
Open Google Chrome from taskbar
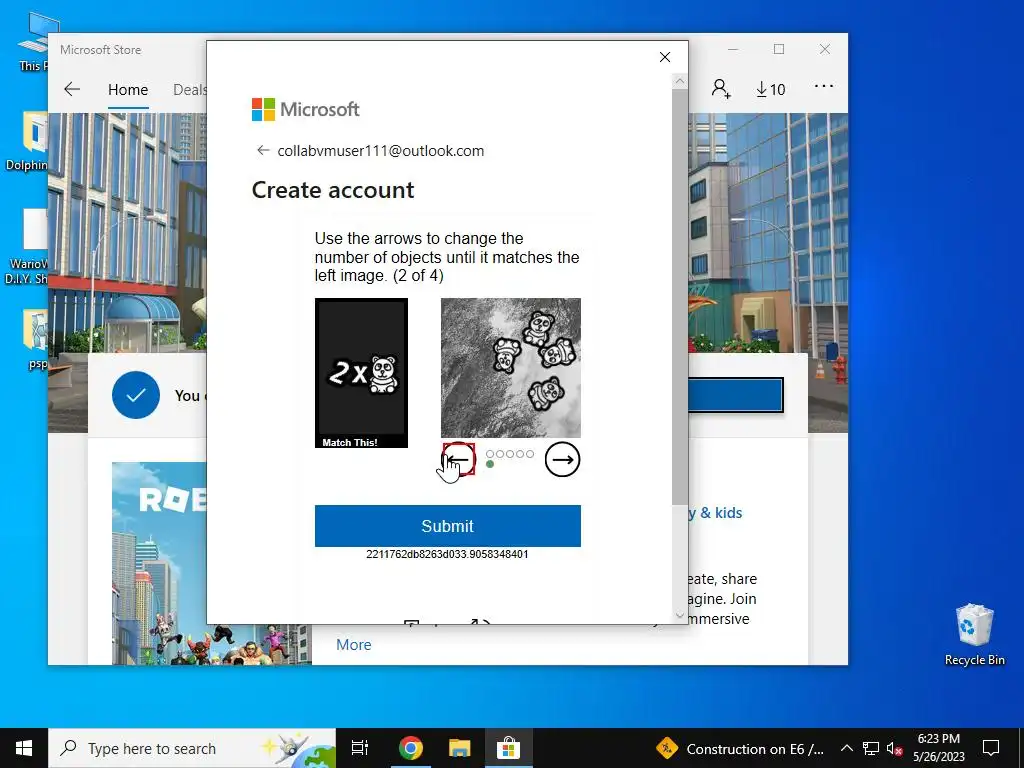pos(411,748)
